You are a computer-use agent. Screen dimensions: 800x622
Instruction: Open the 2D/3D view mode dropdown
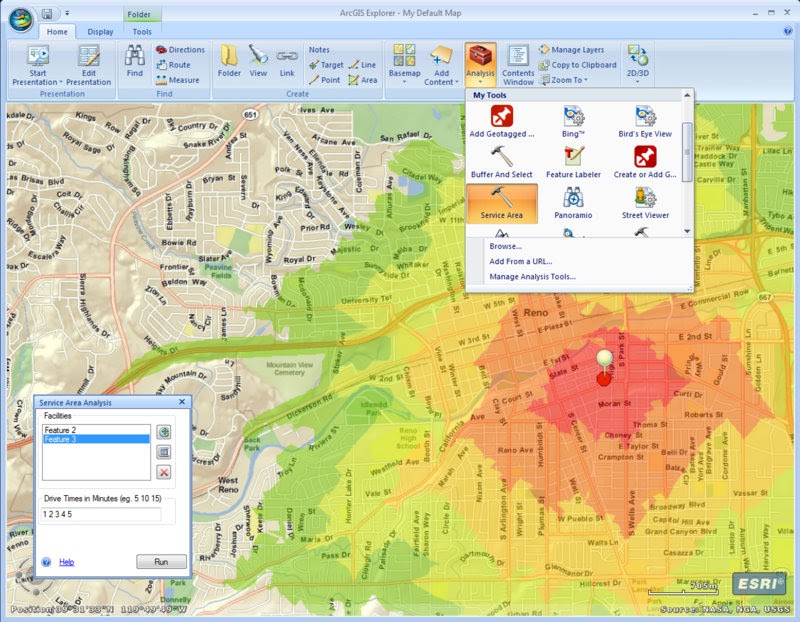(x=638, y=65)
